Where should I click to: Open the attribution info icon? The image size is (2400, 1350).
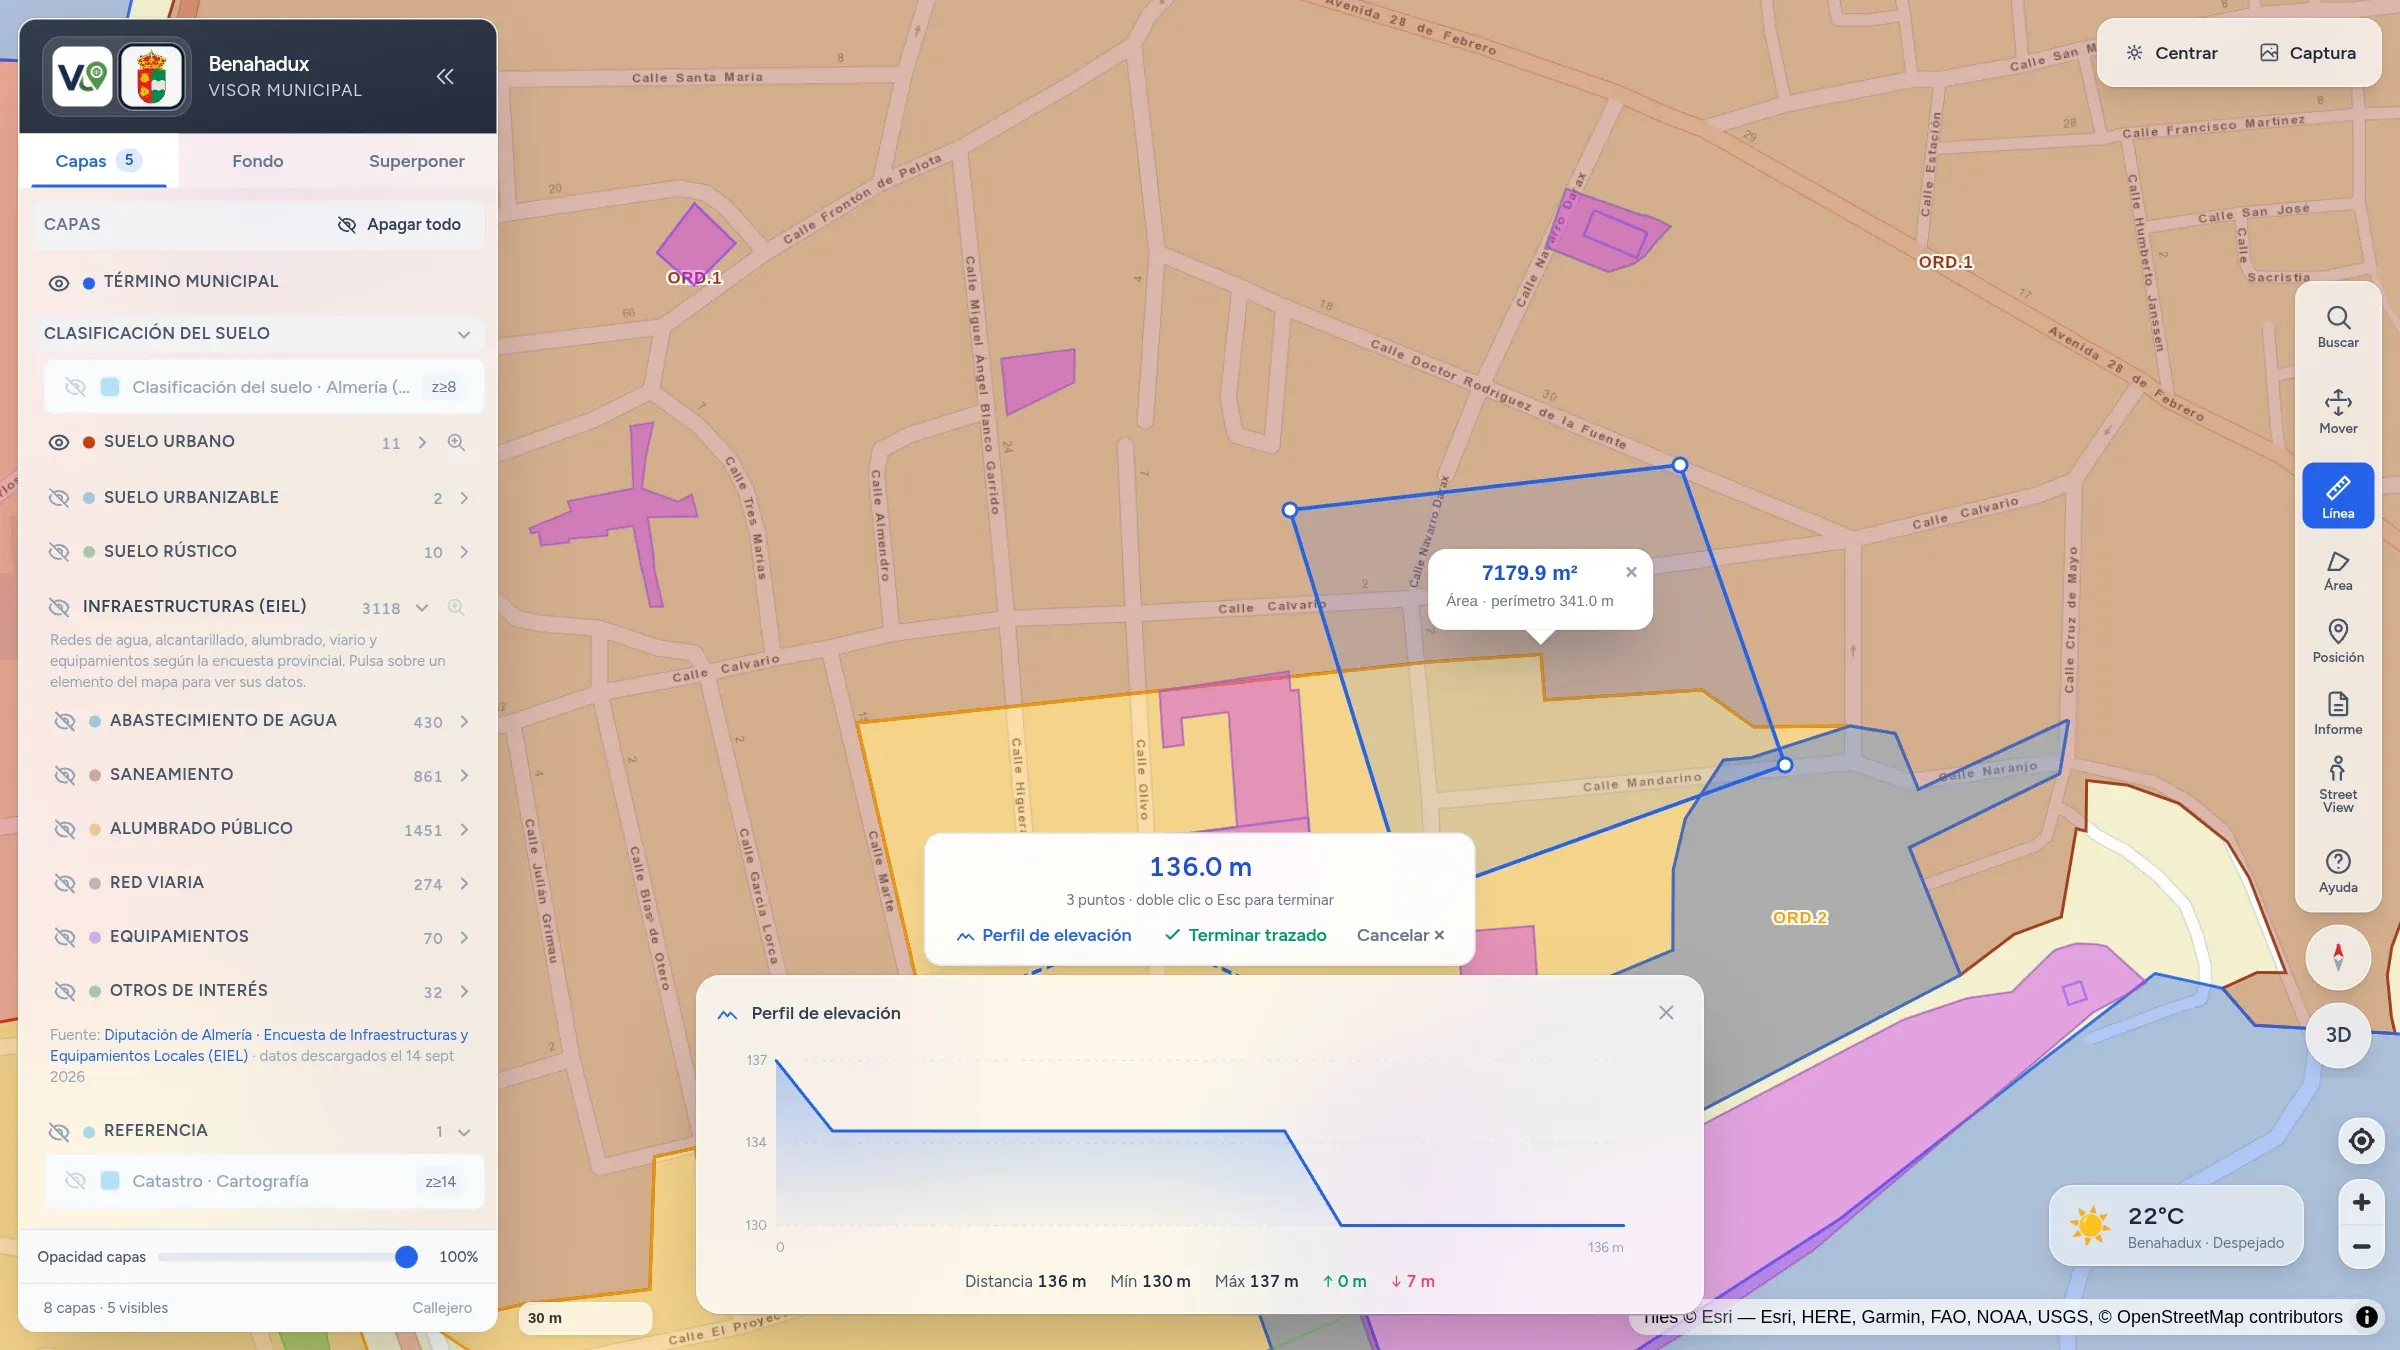tap(2367, 1317)
